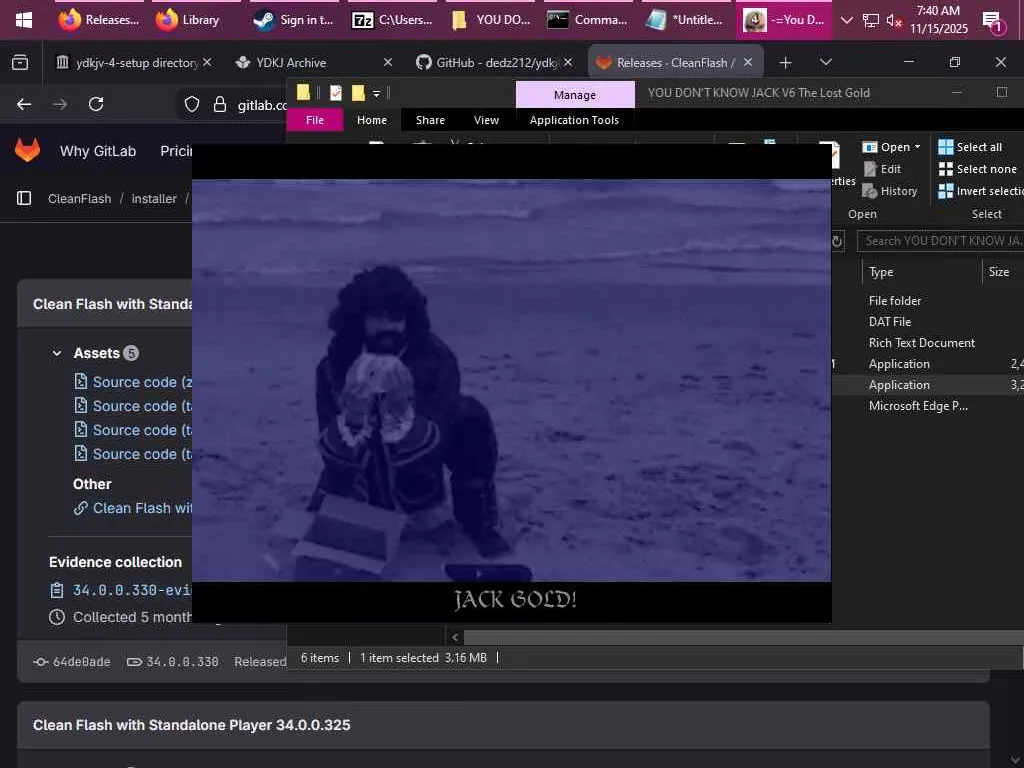Click the tracking protection shield icon
The width and height of the screenshot is (1024, 768).
pyautogui.click(x=191, y=104)
